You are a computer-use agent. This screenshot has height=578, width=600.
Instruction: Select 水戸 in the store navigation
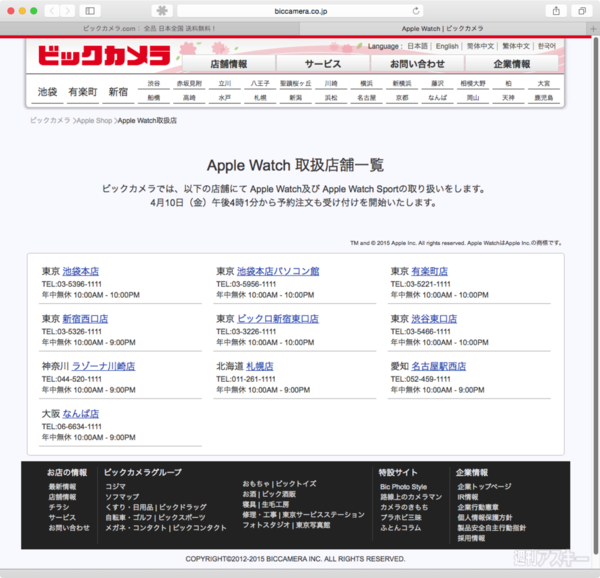click(225, 98)
